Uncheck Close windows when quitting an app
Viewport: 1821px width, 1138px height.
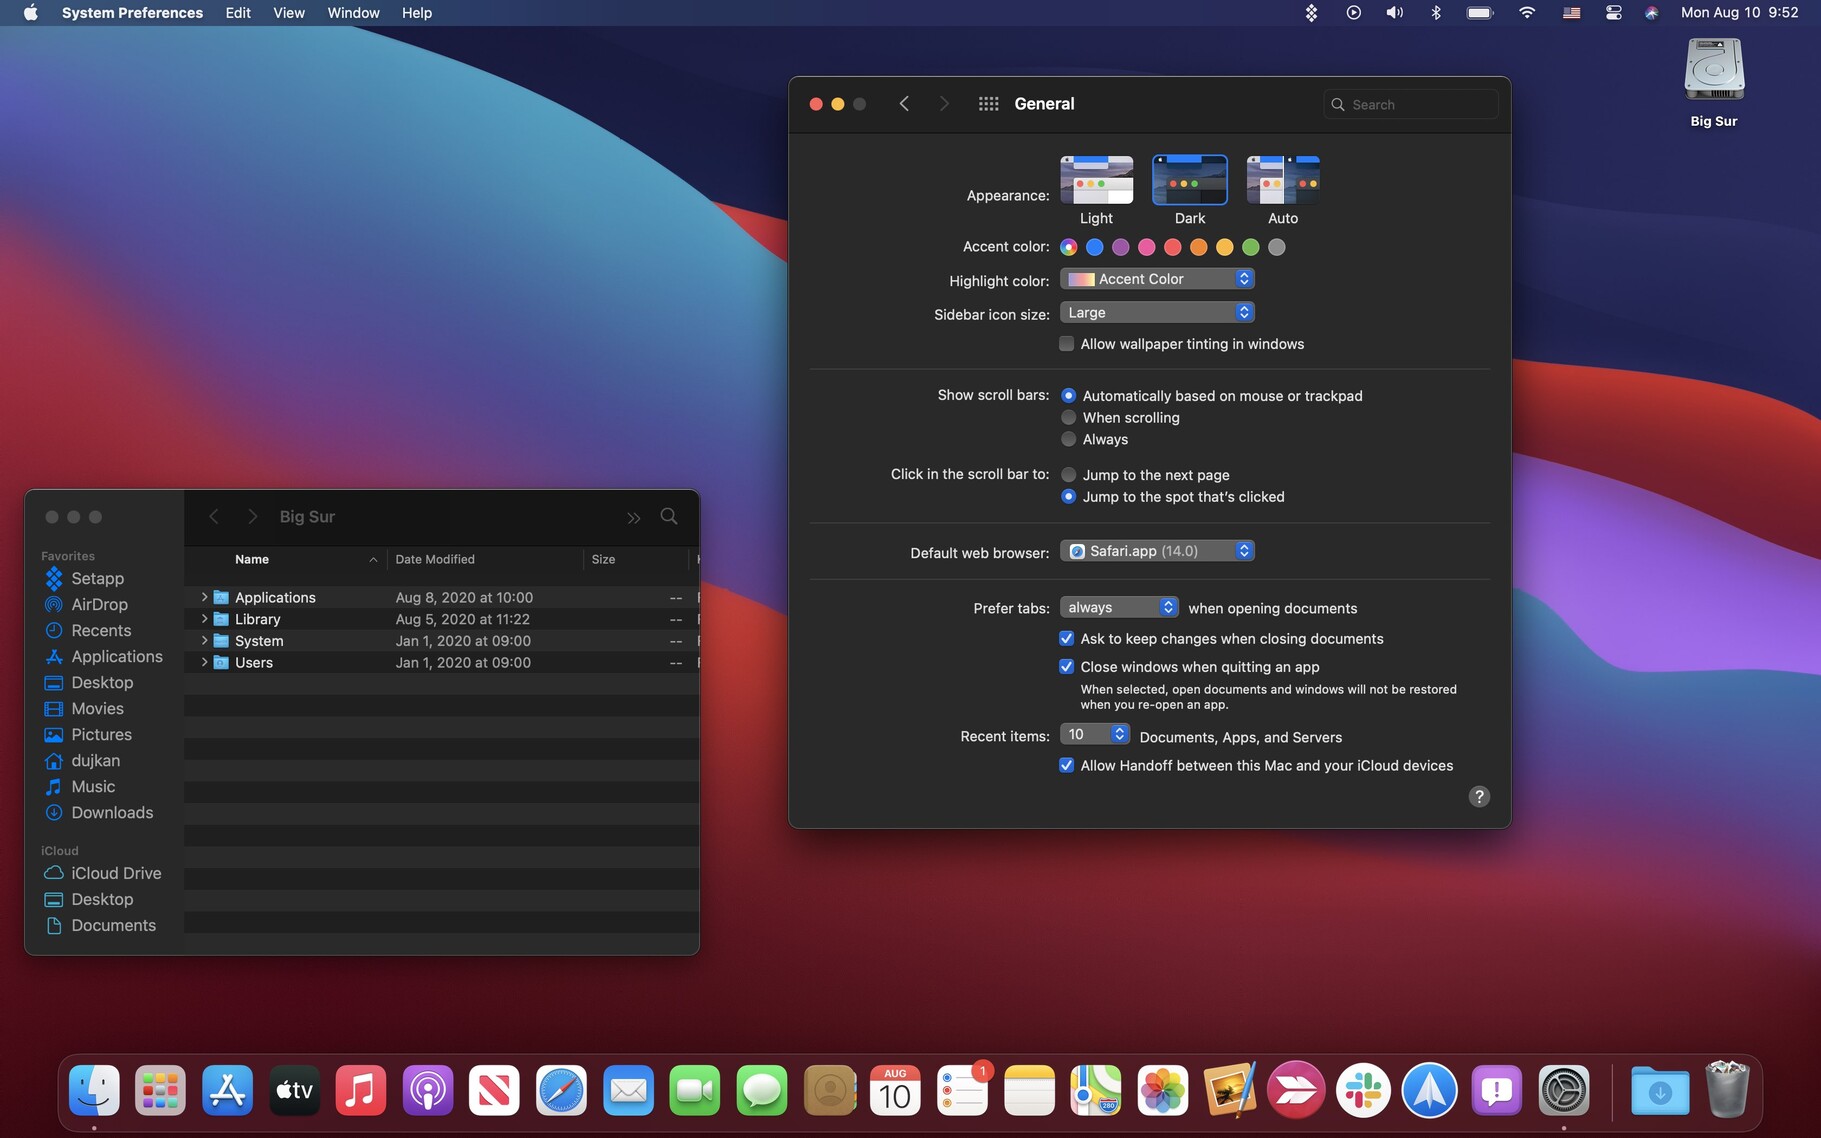[x=1067, y=667]
